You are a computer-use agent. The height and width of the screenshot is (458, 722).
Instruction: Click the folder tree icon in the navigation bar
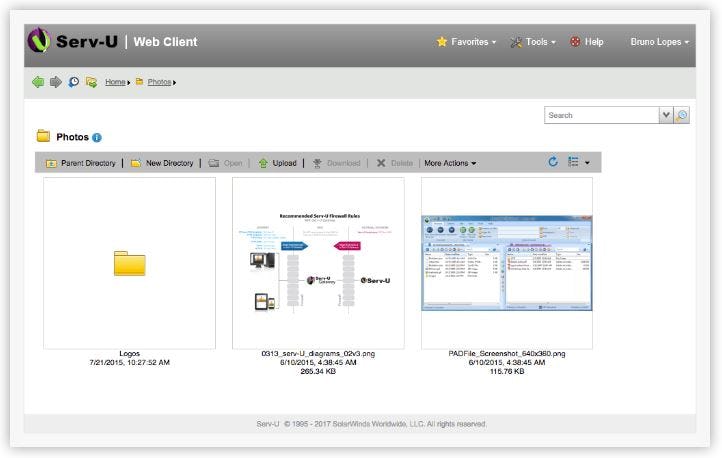point(91,82)
